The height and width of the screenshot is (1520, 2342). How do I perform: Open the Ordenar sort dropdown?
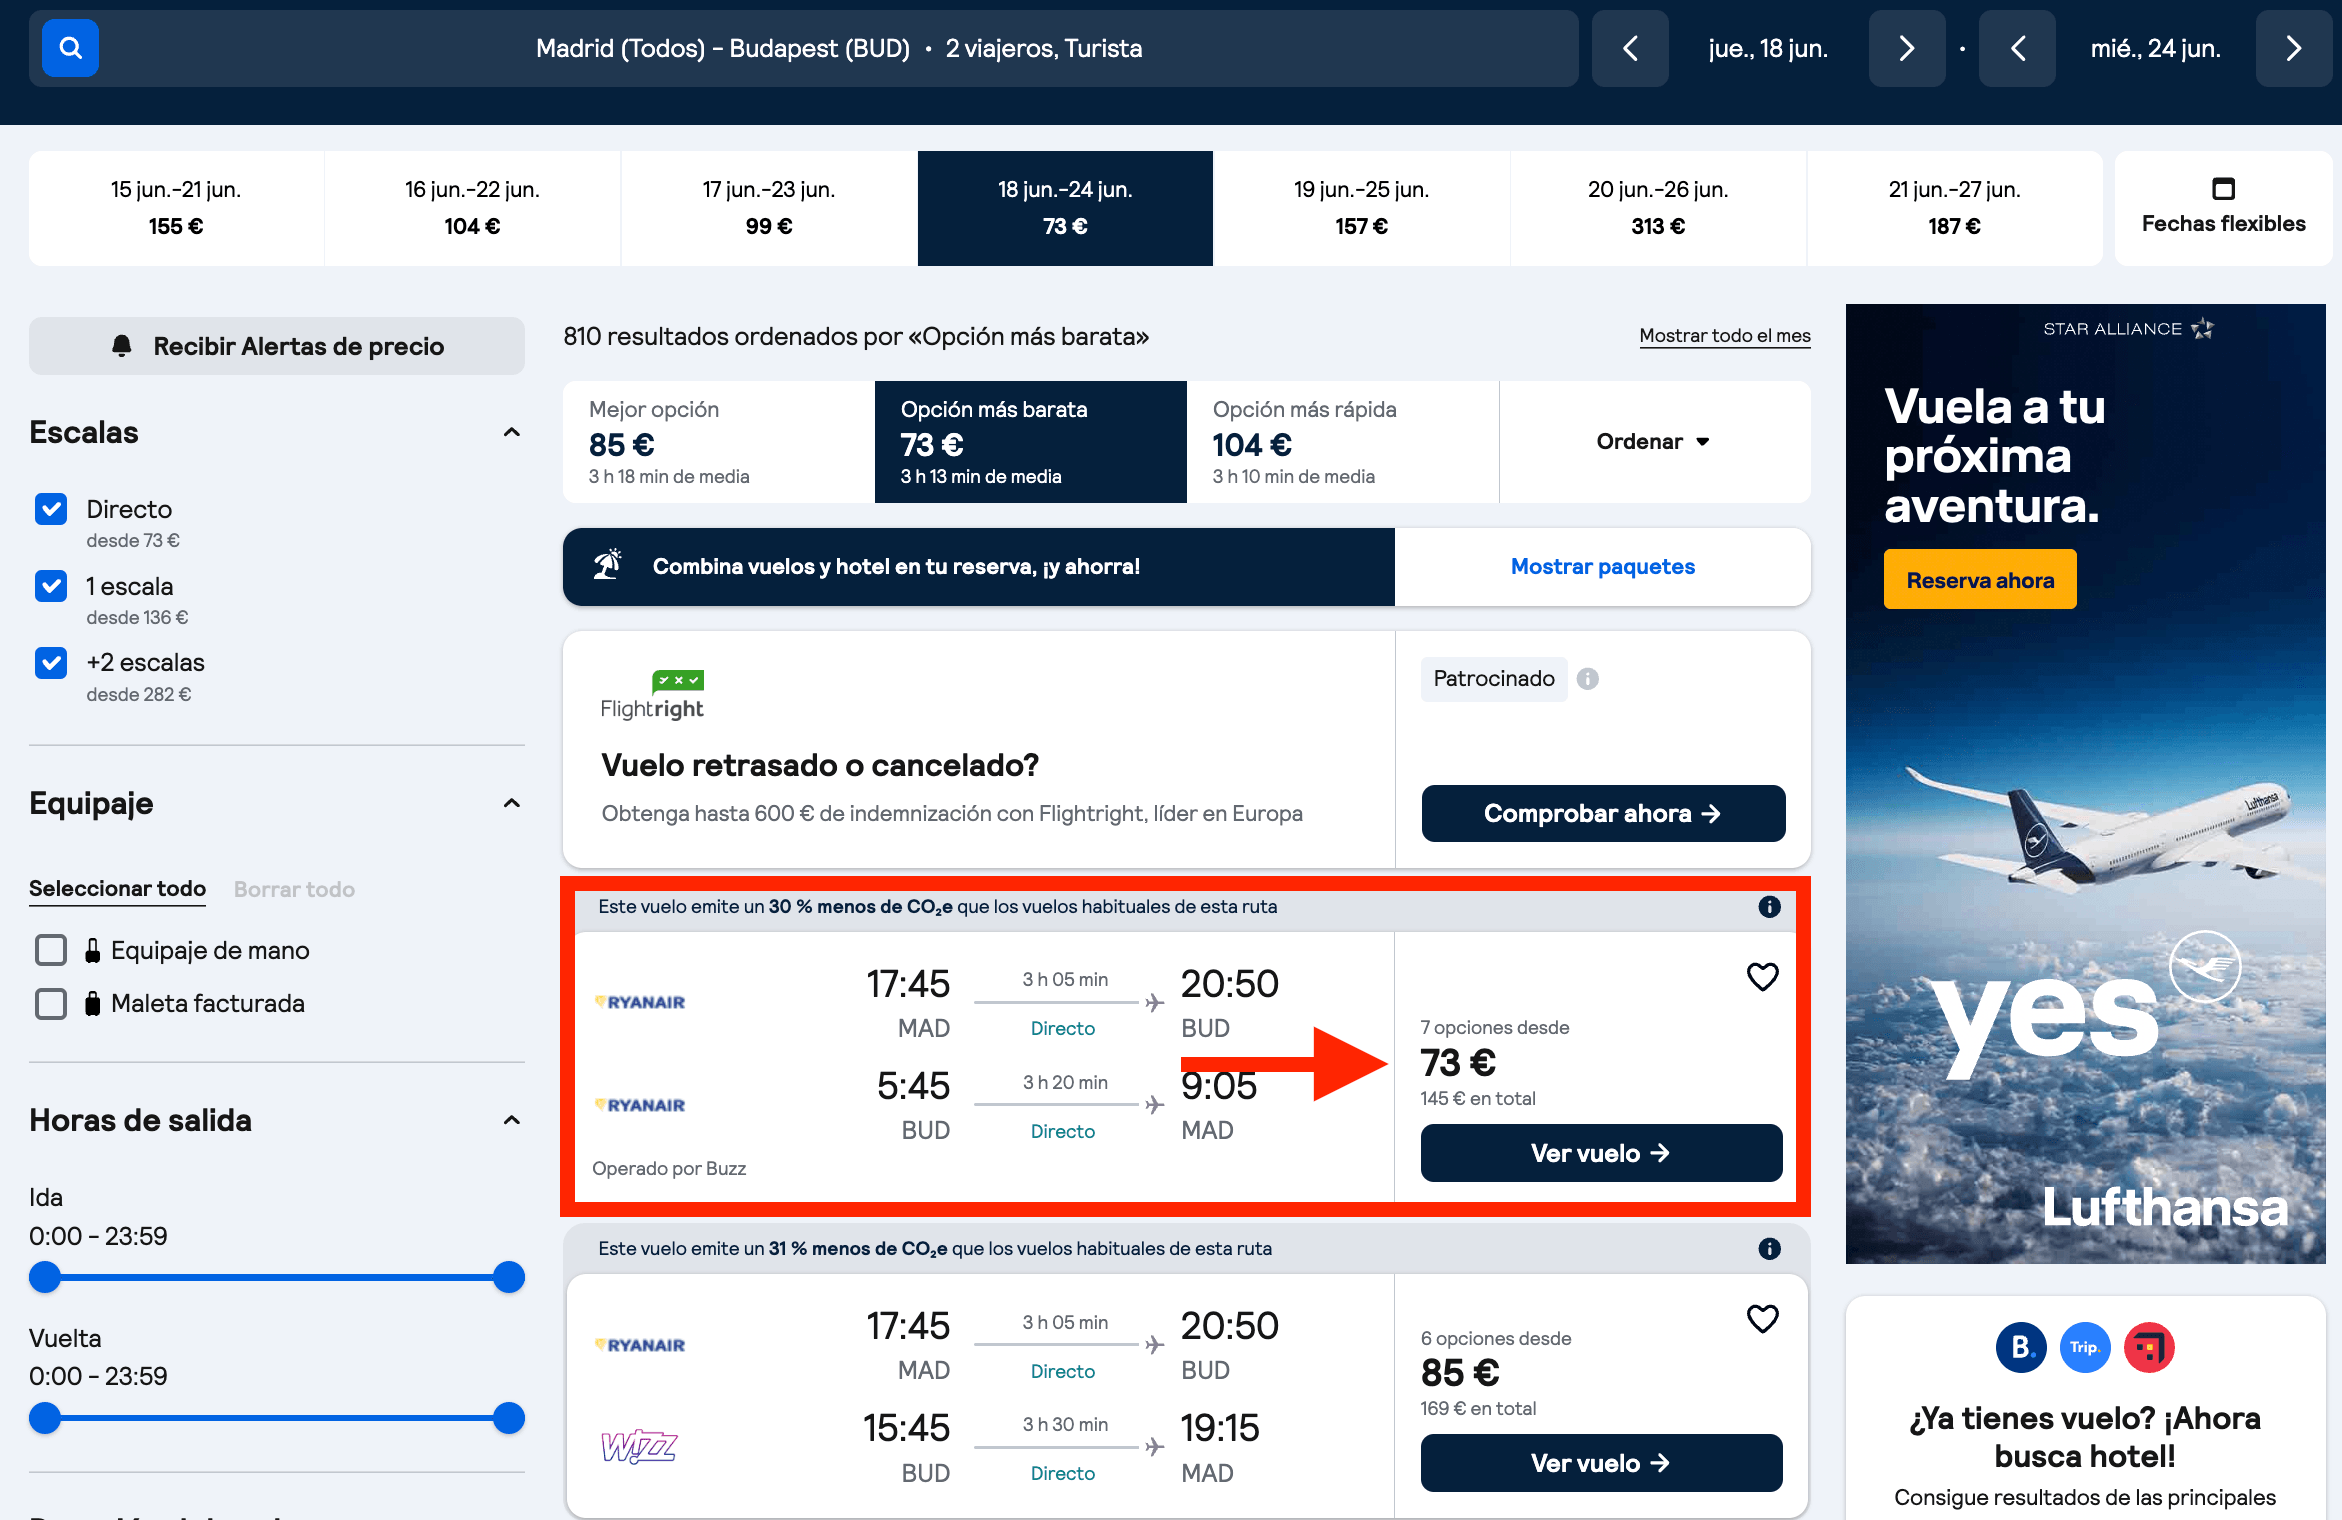click(x=1654, y=442)
